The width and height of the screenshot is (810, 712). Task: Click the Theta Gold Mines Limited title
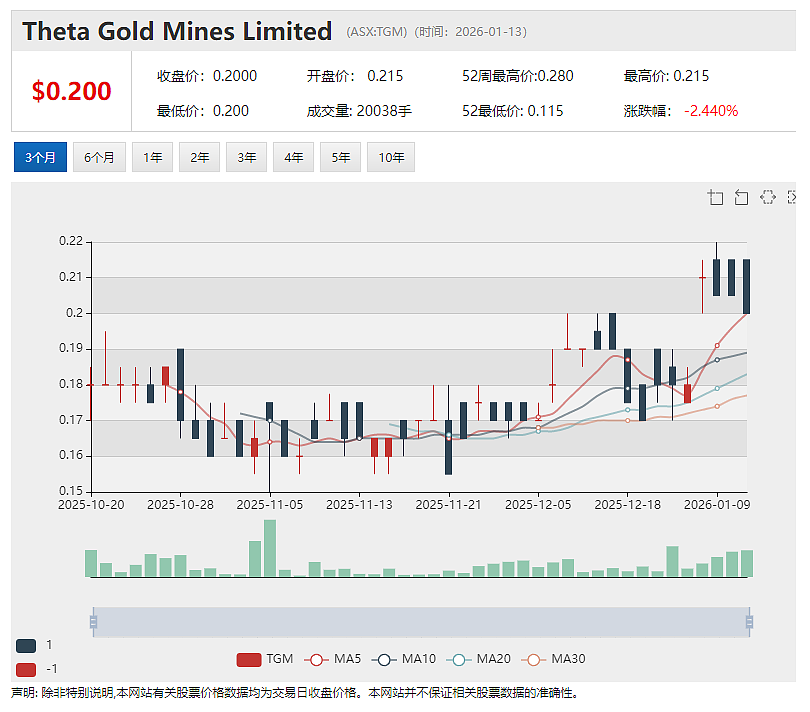[177, 31]
